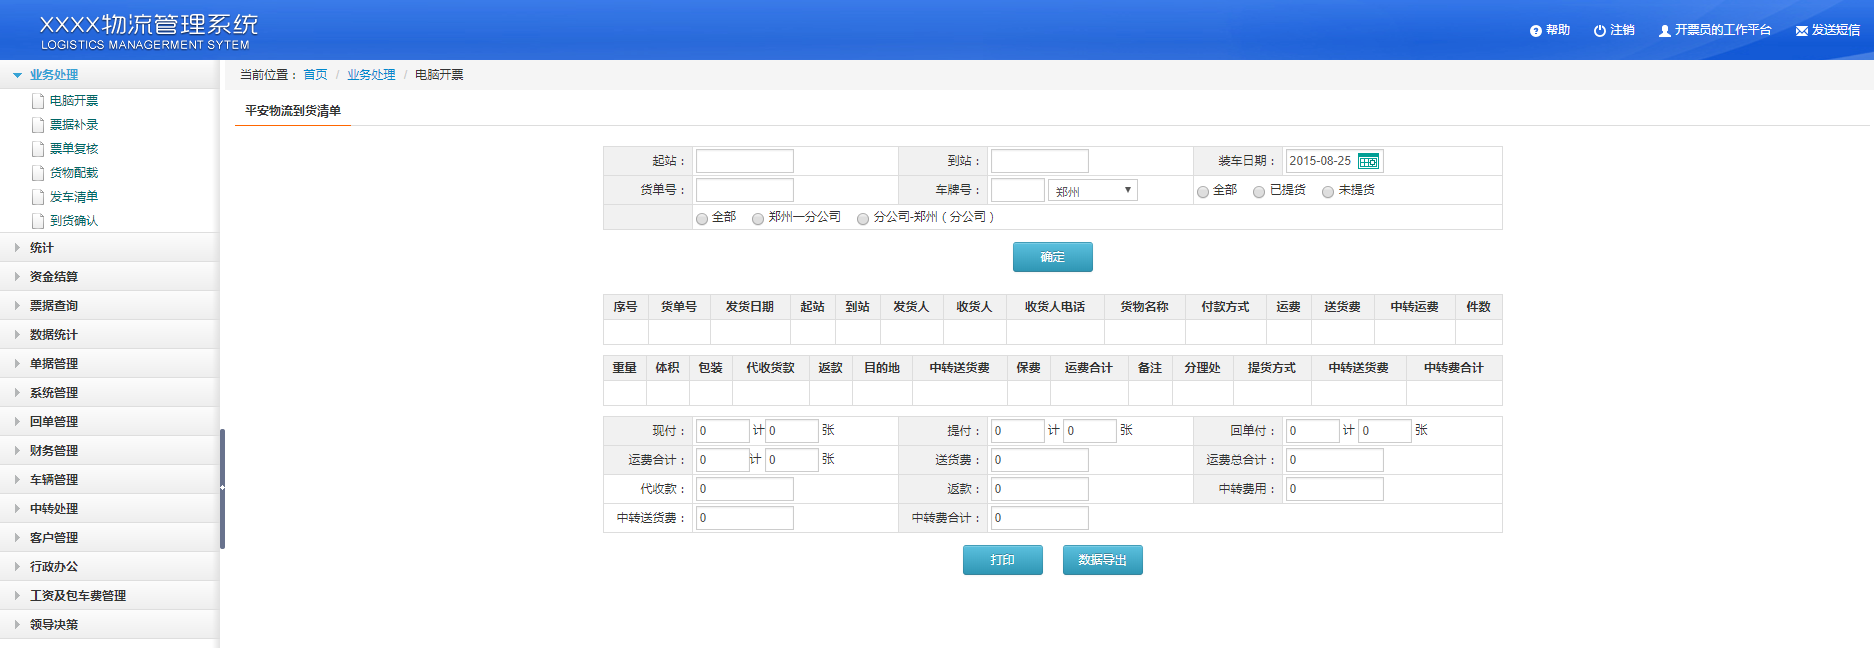Click the help question mark icon
The width and height of the screenshot is (1874, 648).
[x=1535, y=31]
